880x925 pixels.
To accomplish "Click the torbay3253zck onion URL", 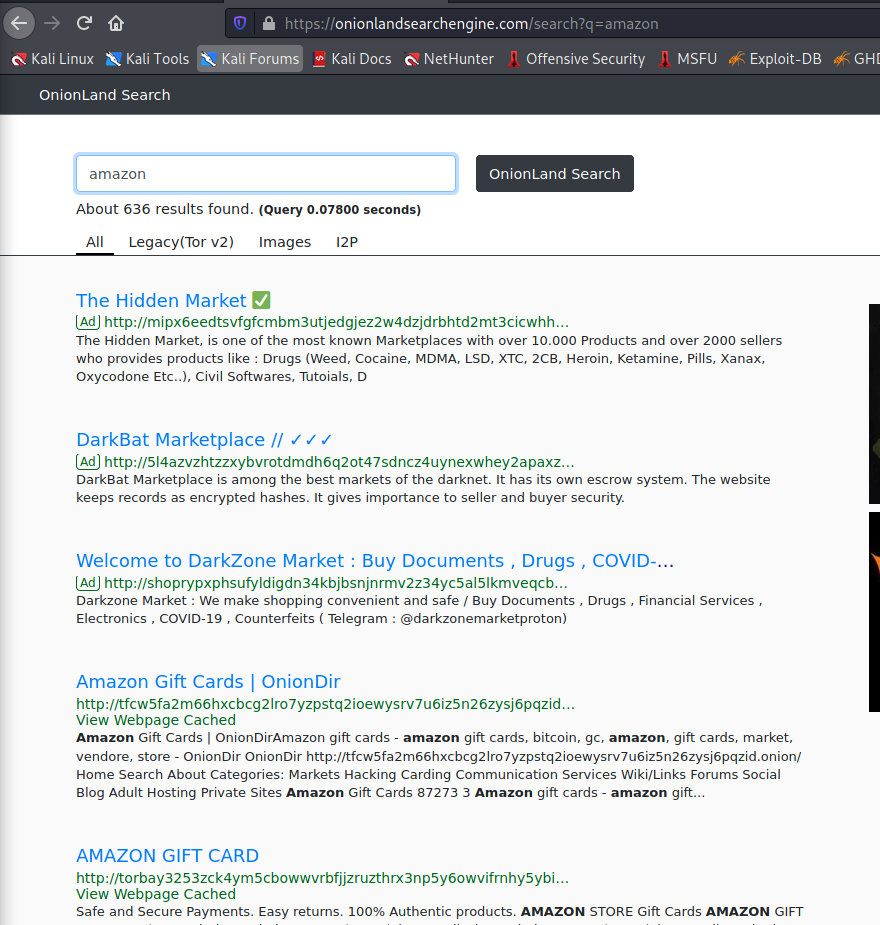I will click(x=323, y=878).
